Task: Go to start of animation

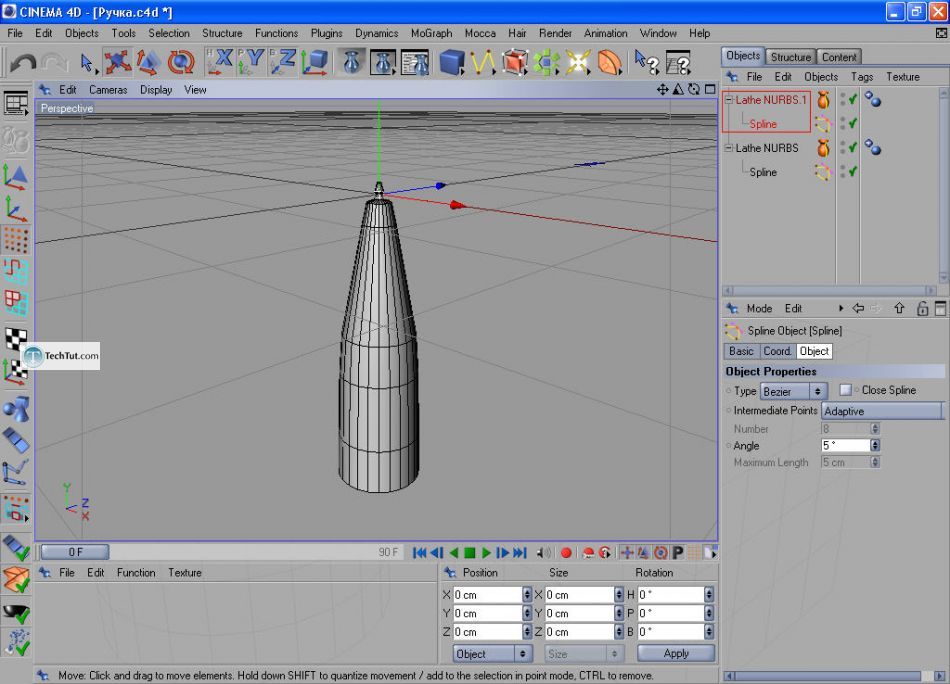Action: point(419,553)
